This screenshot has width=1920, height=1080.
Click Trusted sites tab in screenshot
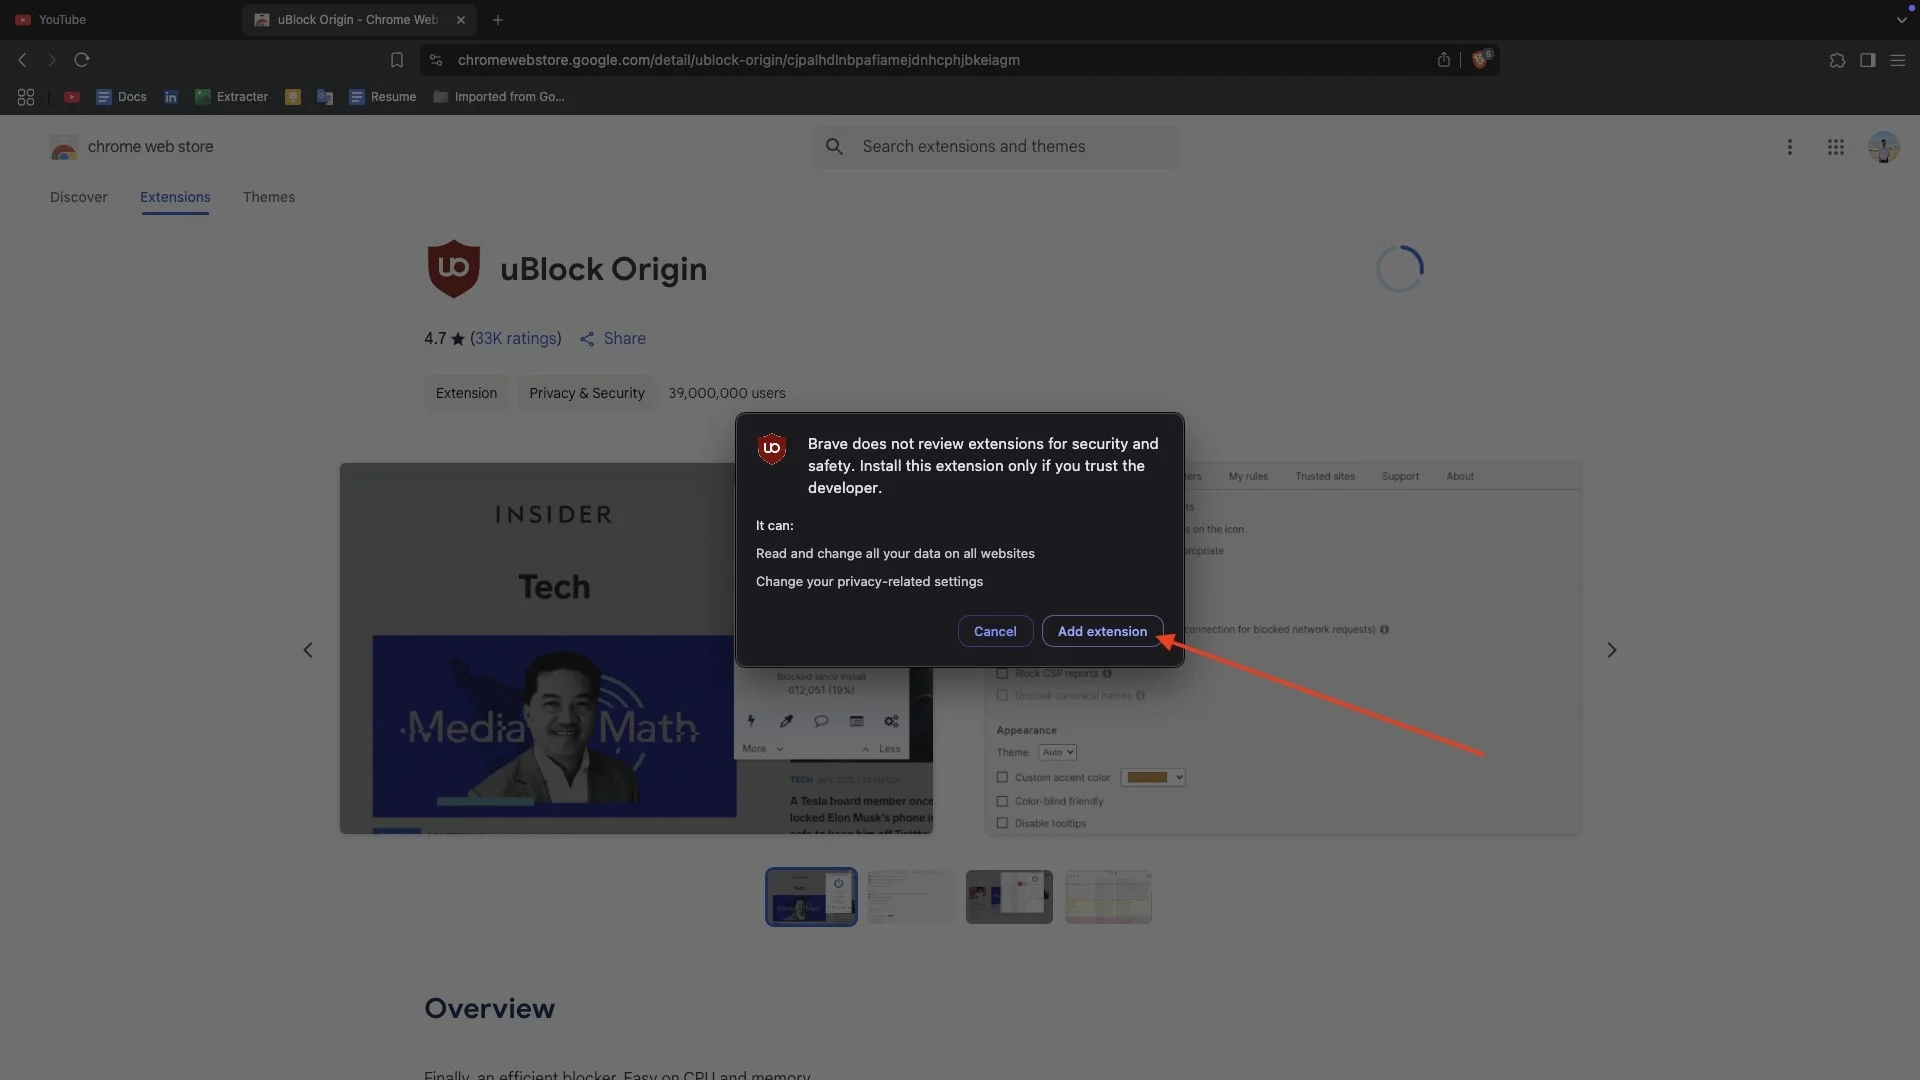[x=1325, y=477]
